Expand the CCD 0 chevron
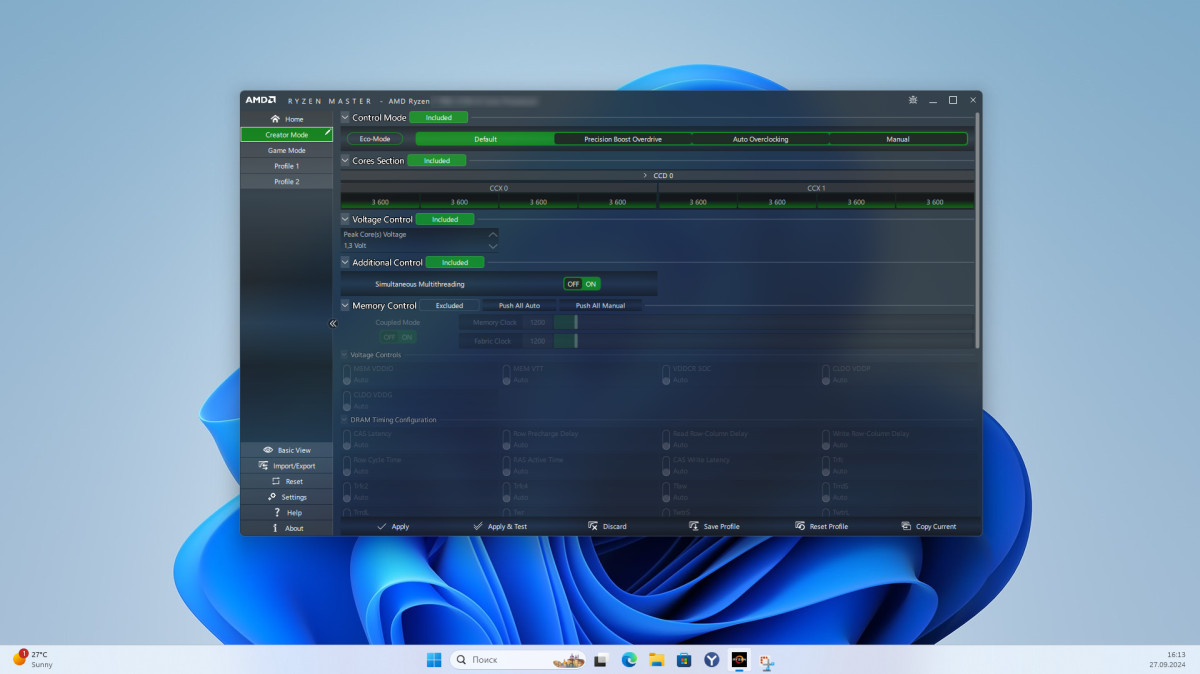This screenshot has width=1200, height=674. [645, 175]
